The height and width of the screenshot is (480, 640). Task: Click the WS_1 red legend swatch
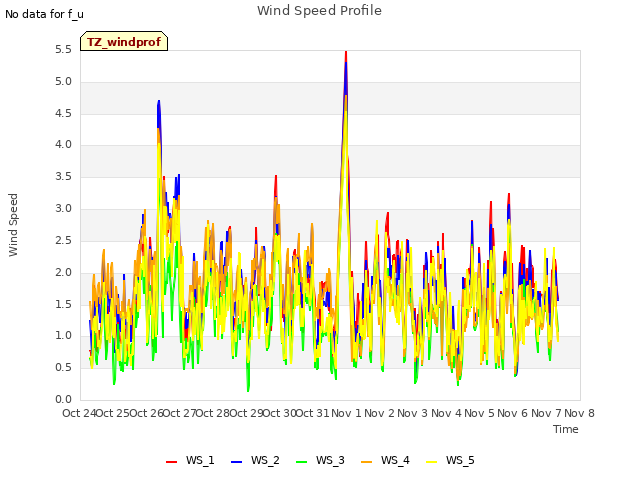click(171, 461)
